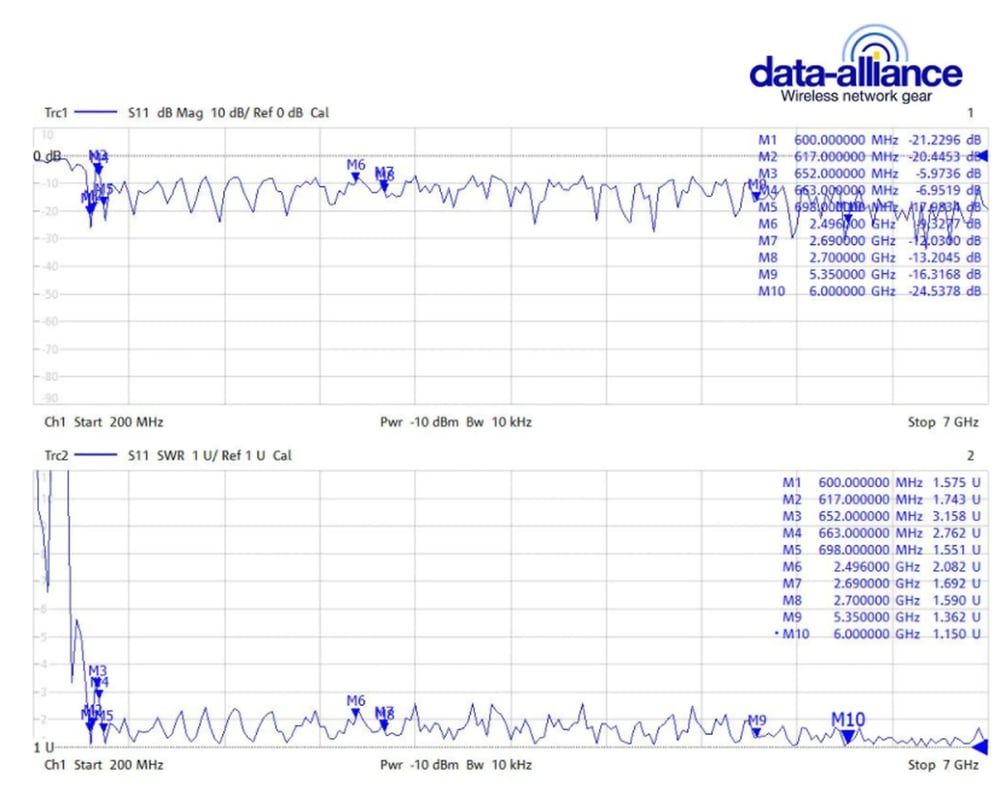Click 'Stop 7 GHz' under the top chart

click(943, 422)
